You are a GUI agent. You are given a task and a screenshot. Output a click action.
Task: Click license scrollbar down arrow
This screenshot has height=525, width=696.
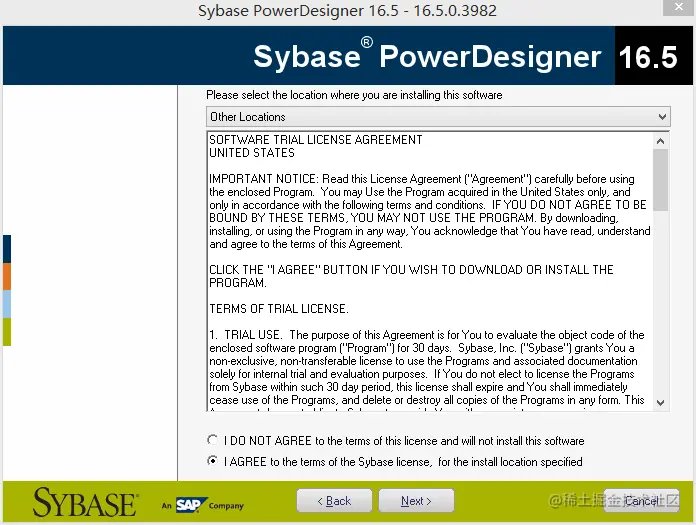660,403
